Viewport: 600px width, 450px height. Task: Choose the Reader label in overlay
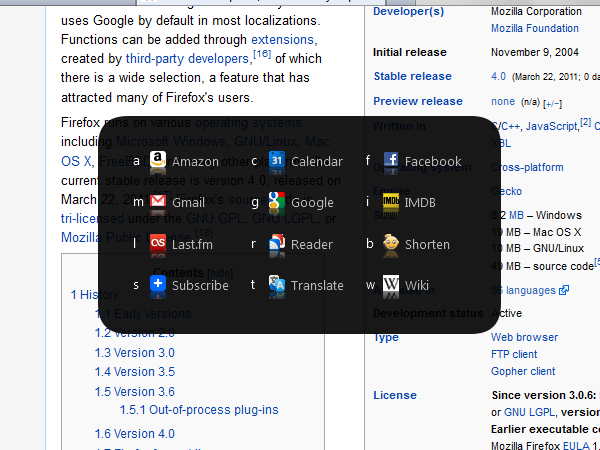coord(312,244)
